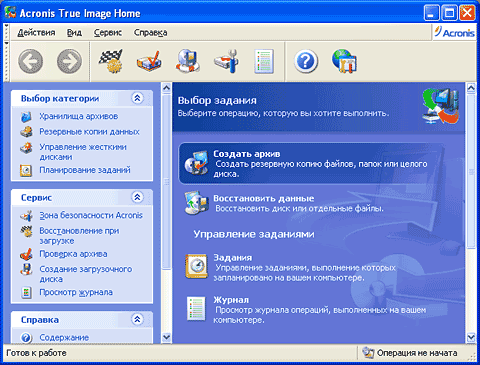Open the Действия menu

36,33
